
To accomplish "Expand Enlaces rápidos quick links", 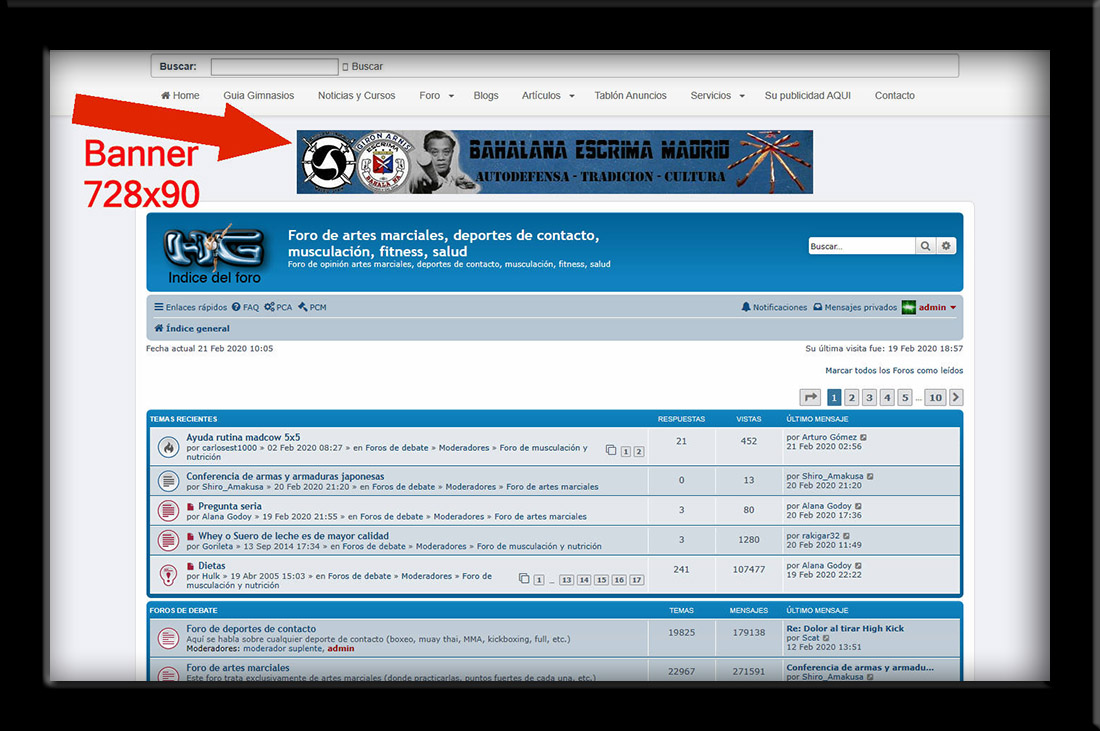I will (191, 308).
